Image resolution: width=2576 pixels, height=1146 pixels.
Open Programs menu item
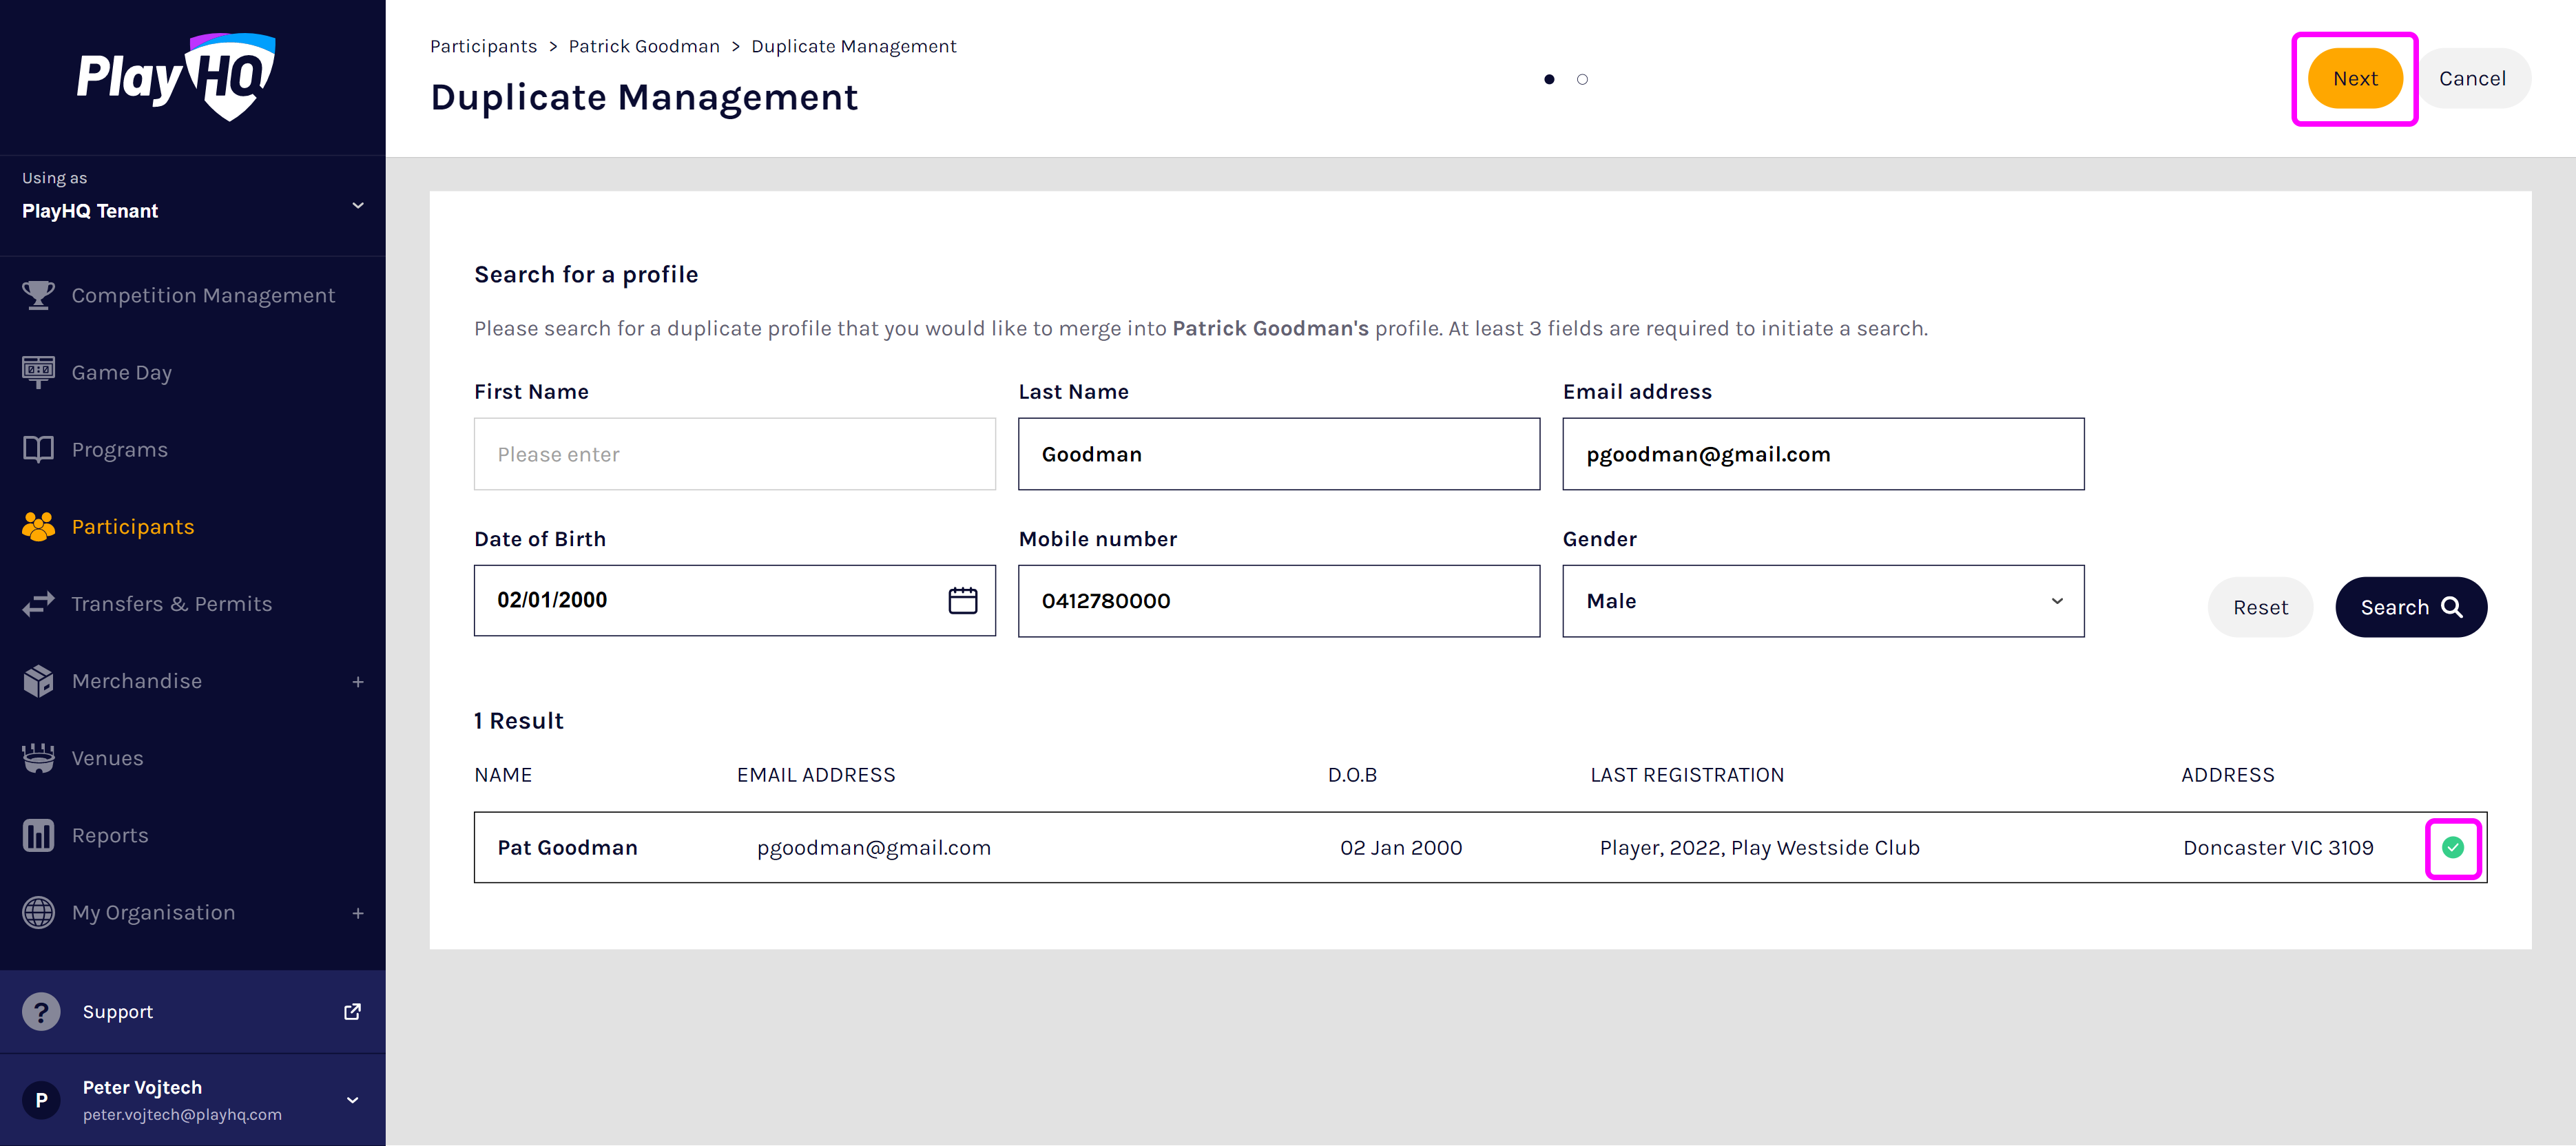[x=193, y=449]
